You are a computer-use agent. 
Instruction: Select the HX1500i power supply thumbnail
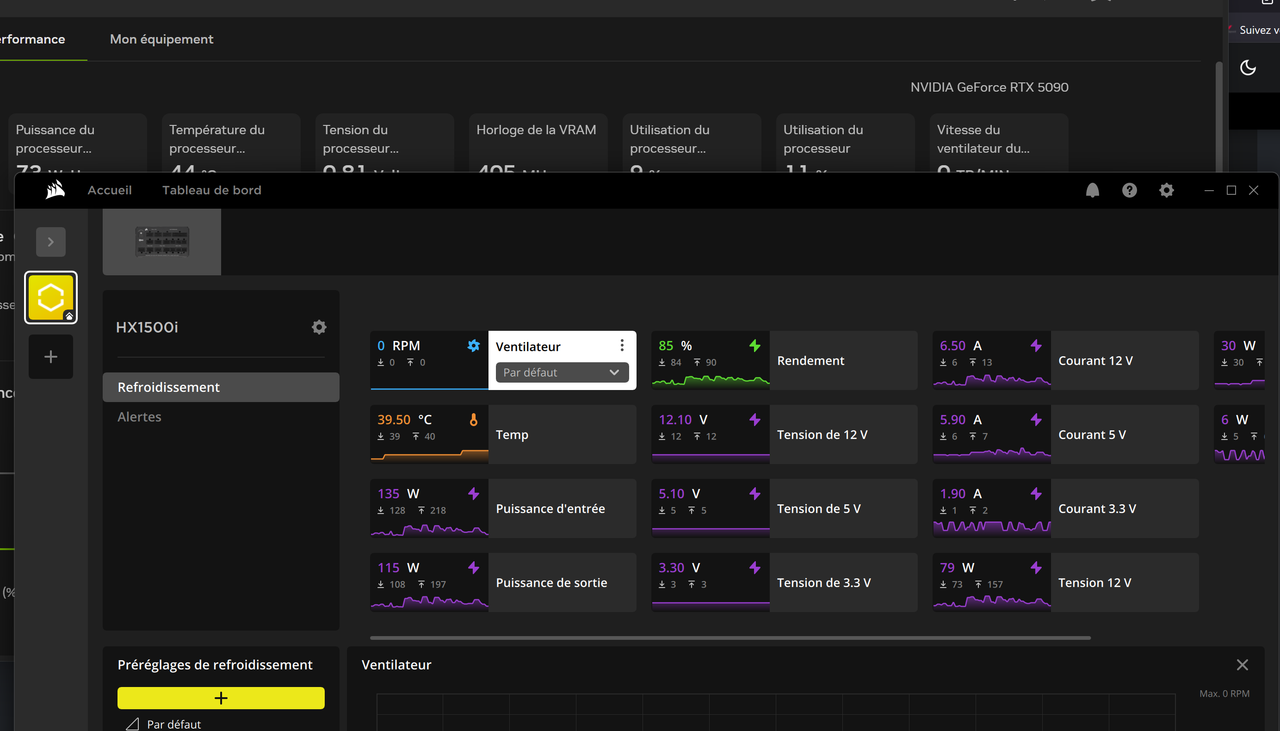tap(162, 242)
